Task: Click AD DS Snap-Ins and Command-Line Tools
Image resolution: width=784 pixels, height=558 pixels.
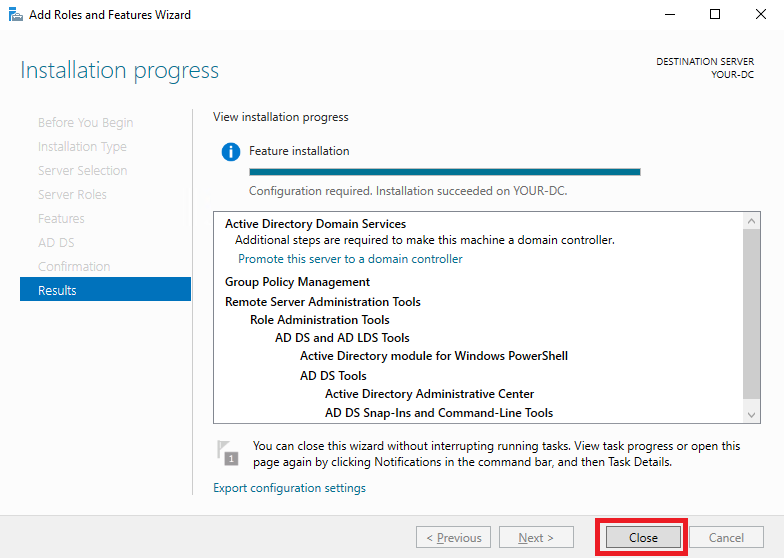Action: tap(439, 413)
